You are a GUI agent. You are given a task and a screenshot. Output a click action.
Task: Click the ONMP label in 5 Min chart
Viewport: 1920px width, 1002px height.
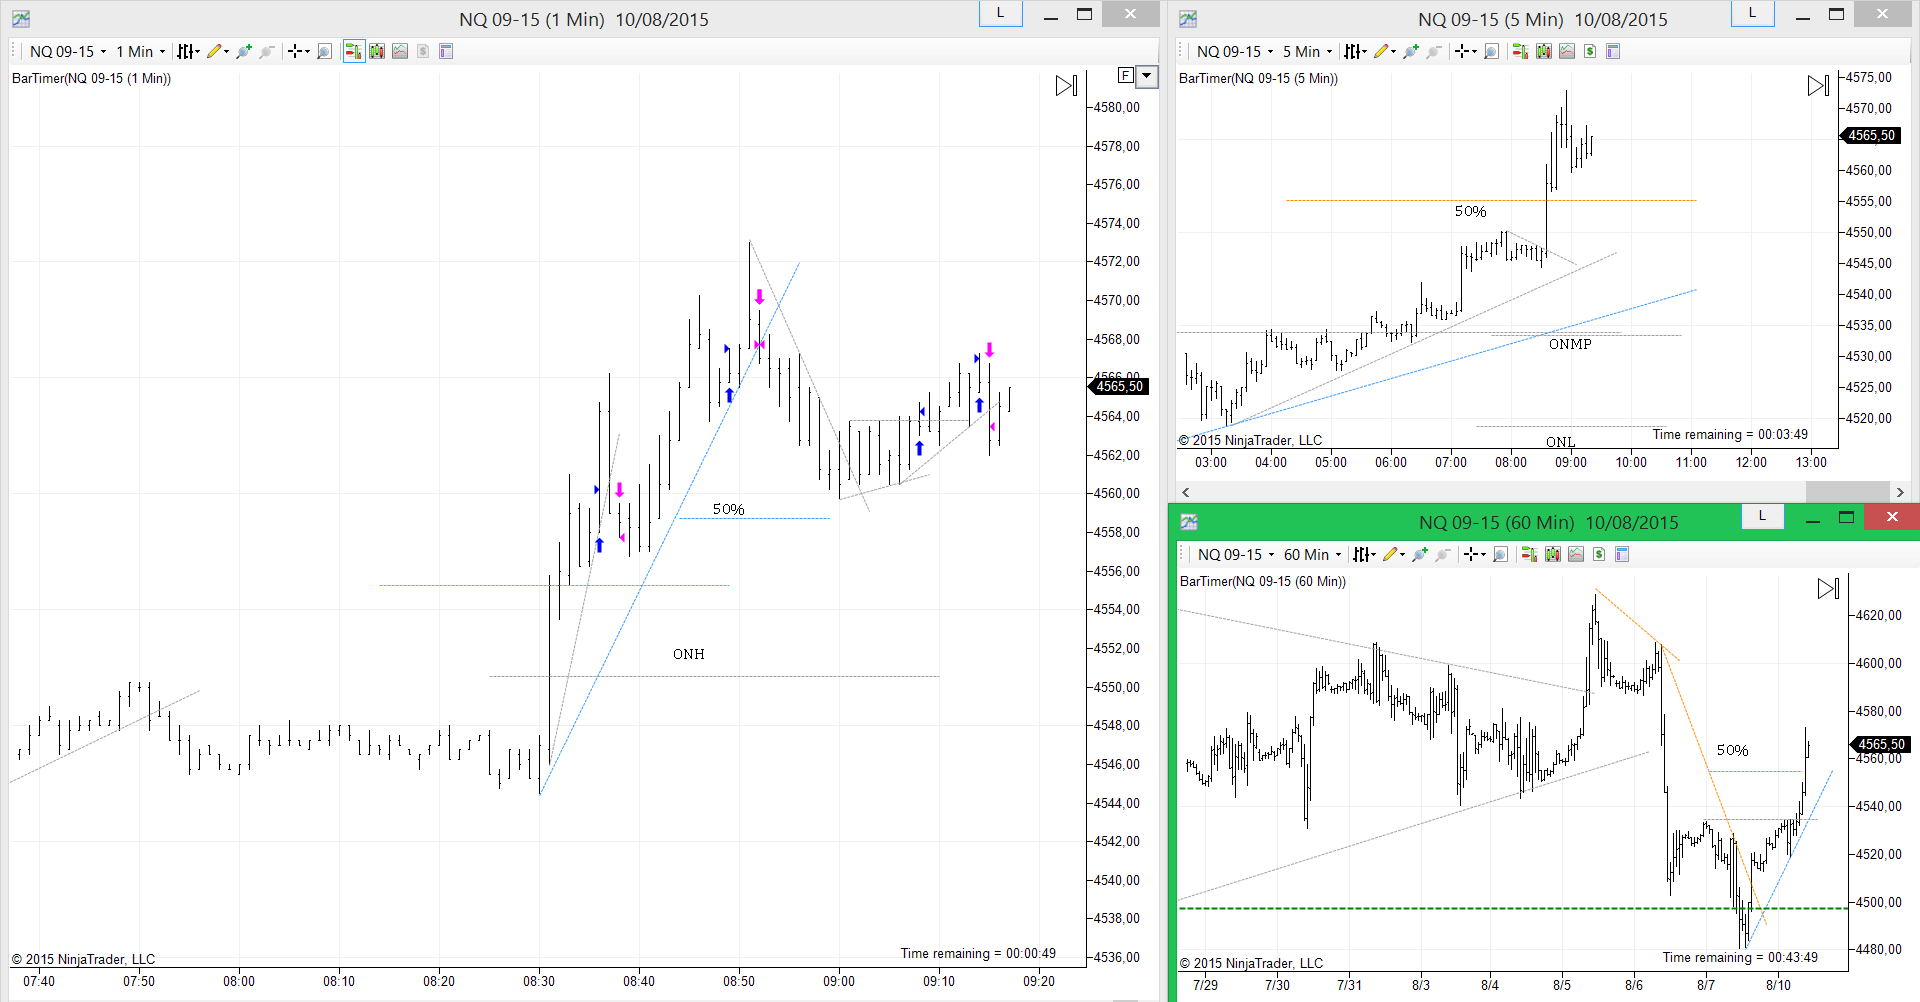coord(1570,344)
